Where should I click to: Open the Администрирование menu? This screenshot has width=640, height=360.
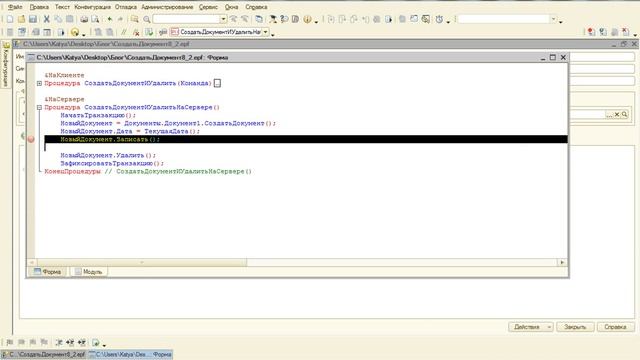pos(167,7)
